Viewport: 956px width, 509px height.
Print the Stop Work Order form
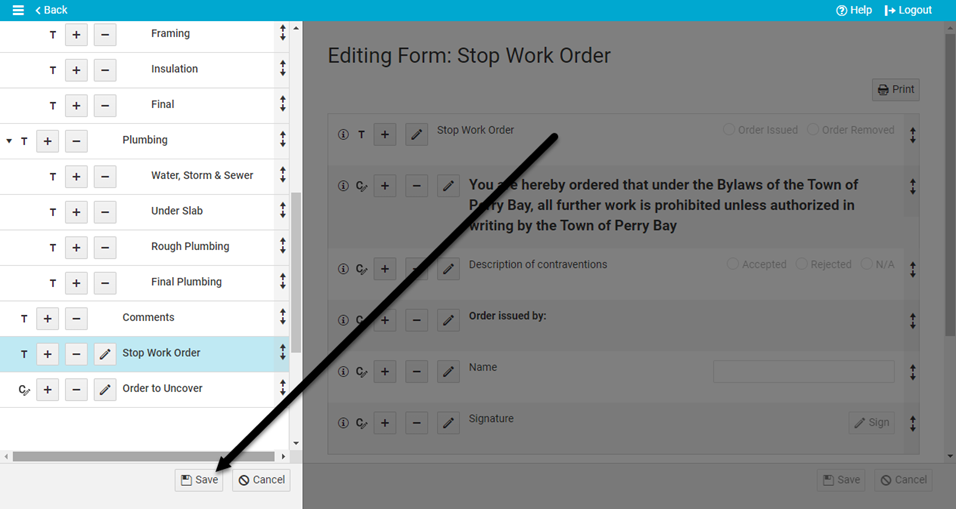(896, 90)
